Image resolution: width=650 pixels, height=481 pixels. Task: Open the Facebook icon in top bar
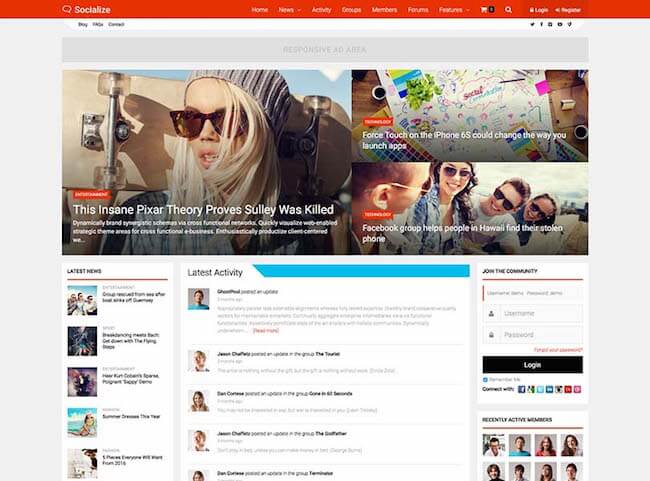[541, 24]
